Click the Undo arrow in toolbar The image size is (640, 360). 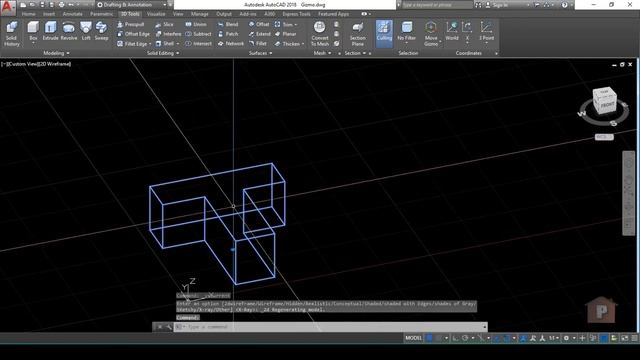(72, 5)
